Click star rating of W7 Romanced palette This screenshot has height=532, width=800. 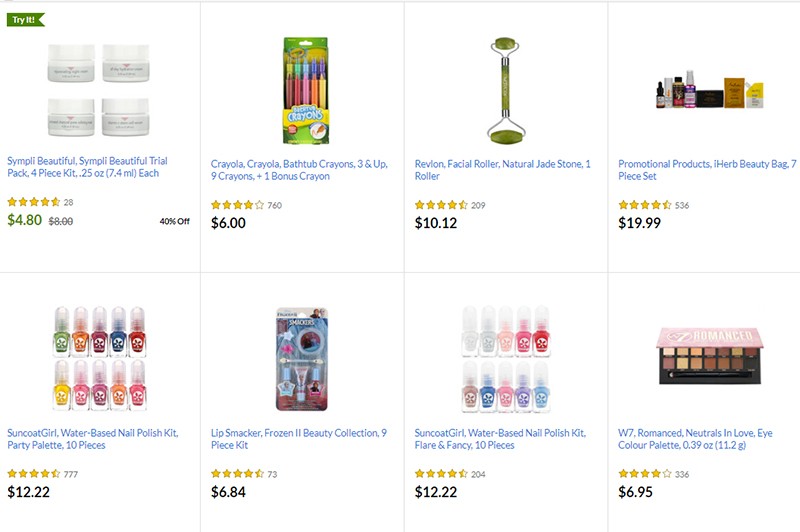click(645, 474)
